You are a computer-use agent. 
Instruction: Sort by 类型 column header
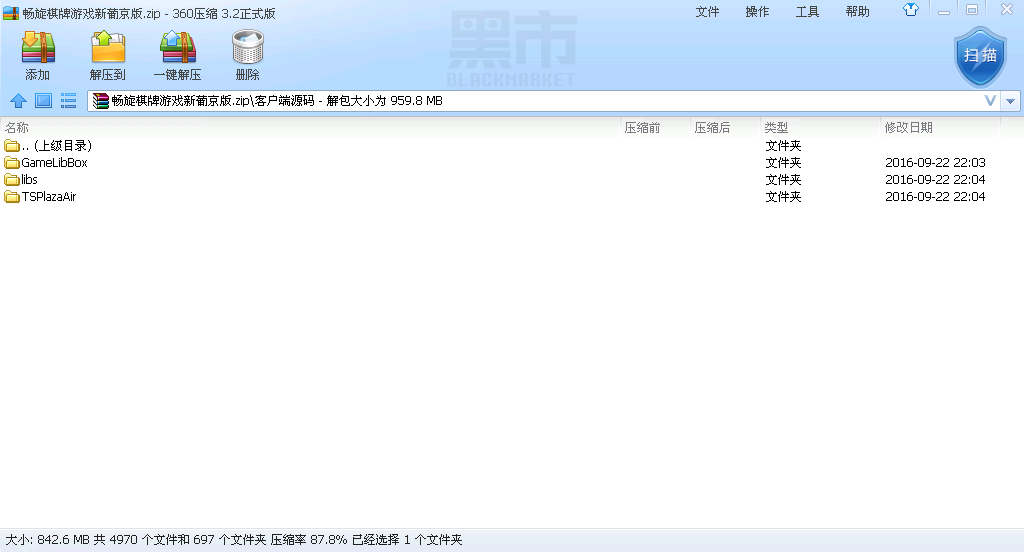pyautogui.click(x=820, y=127)
